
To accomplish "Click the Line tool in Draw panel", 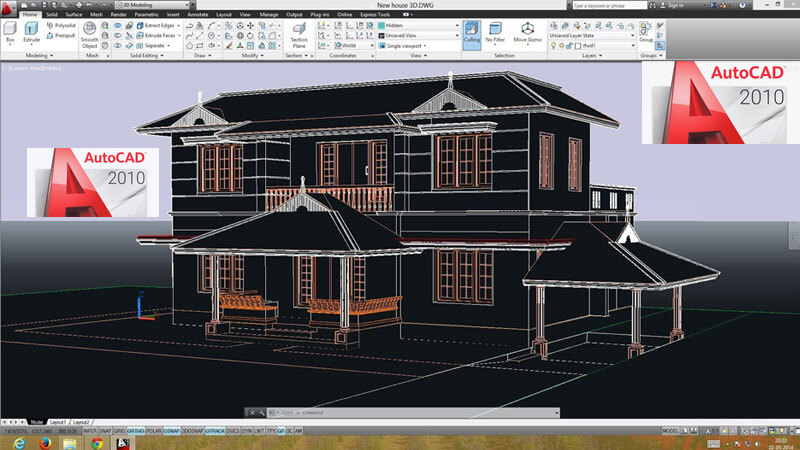I will point(200,36).
